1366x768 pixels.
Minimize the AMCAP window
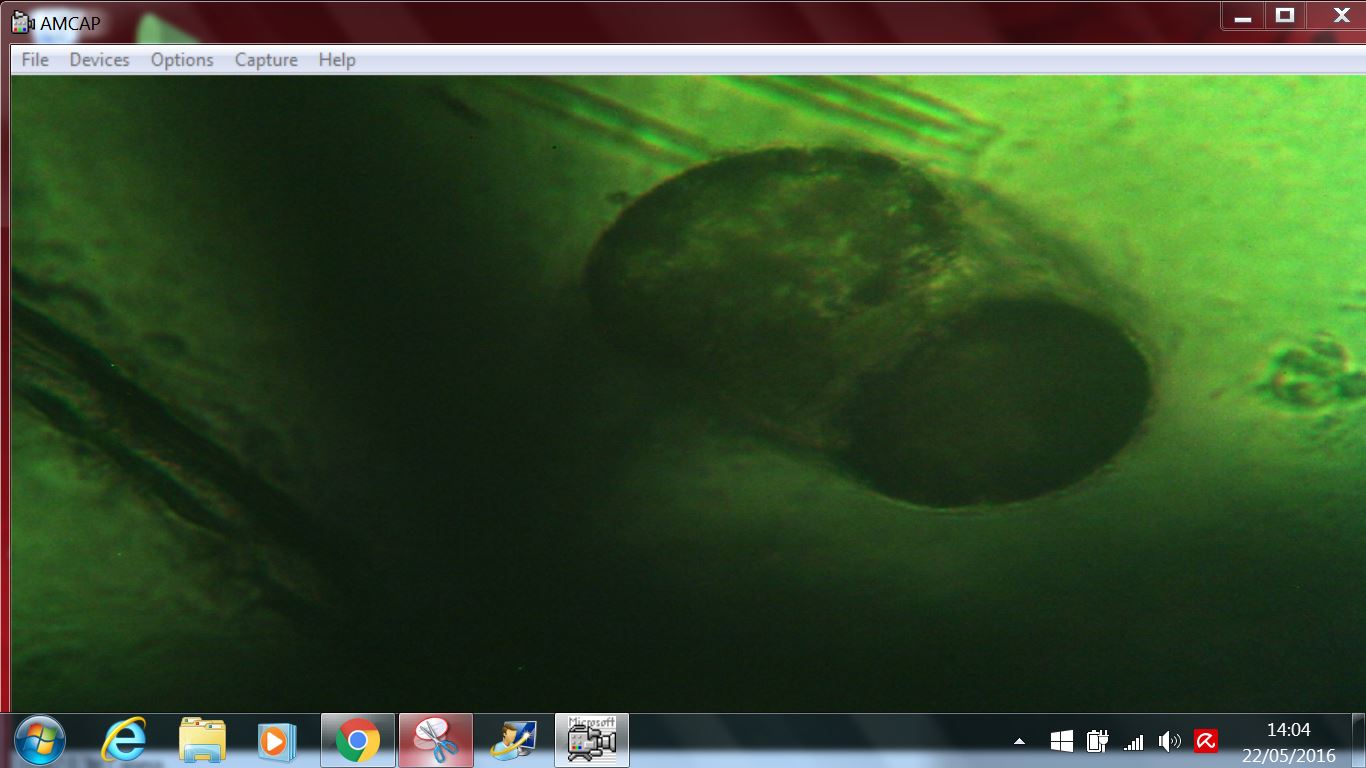pyautogui.click(x=1243, y=17)
